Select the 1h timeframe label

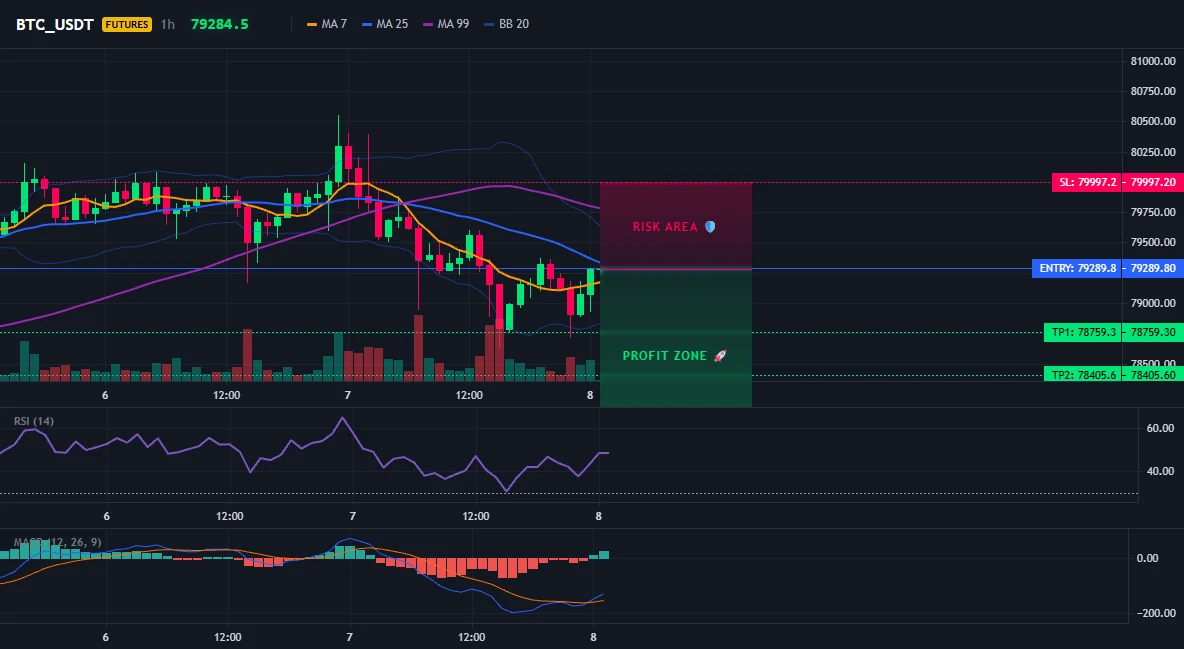[168, 24]
